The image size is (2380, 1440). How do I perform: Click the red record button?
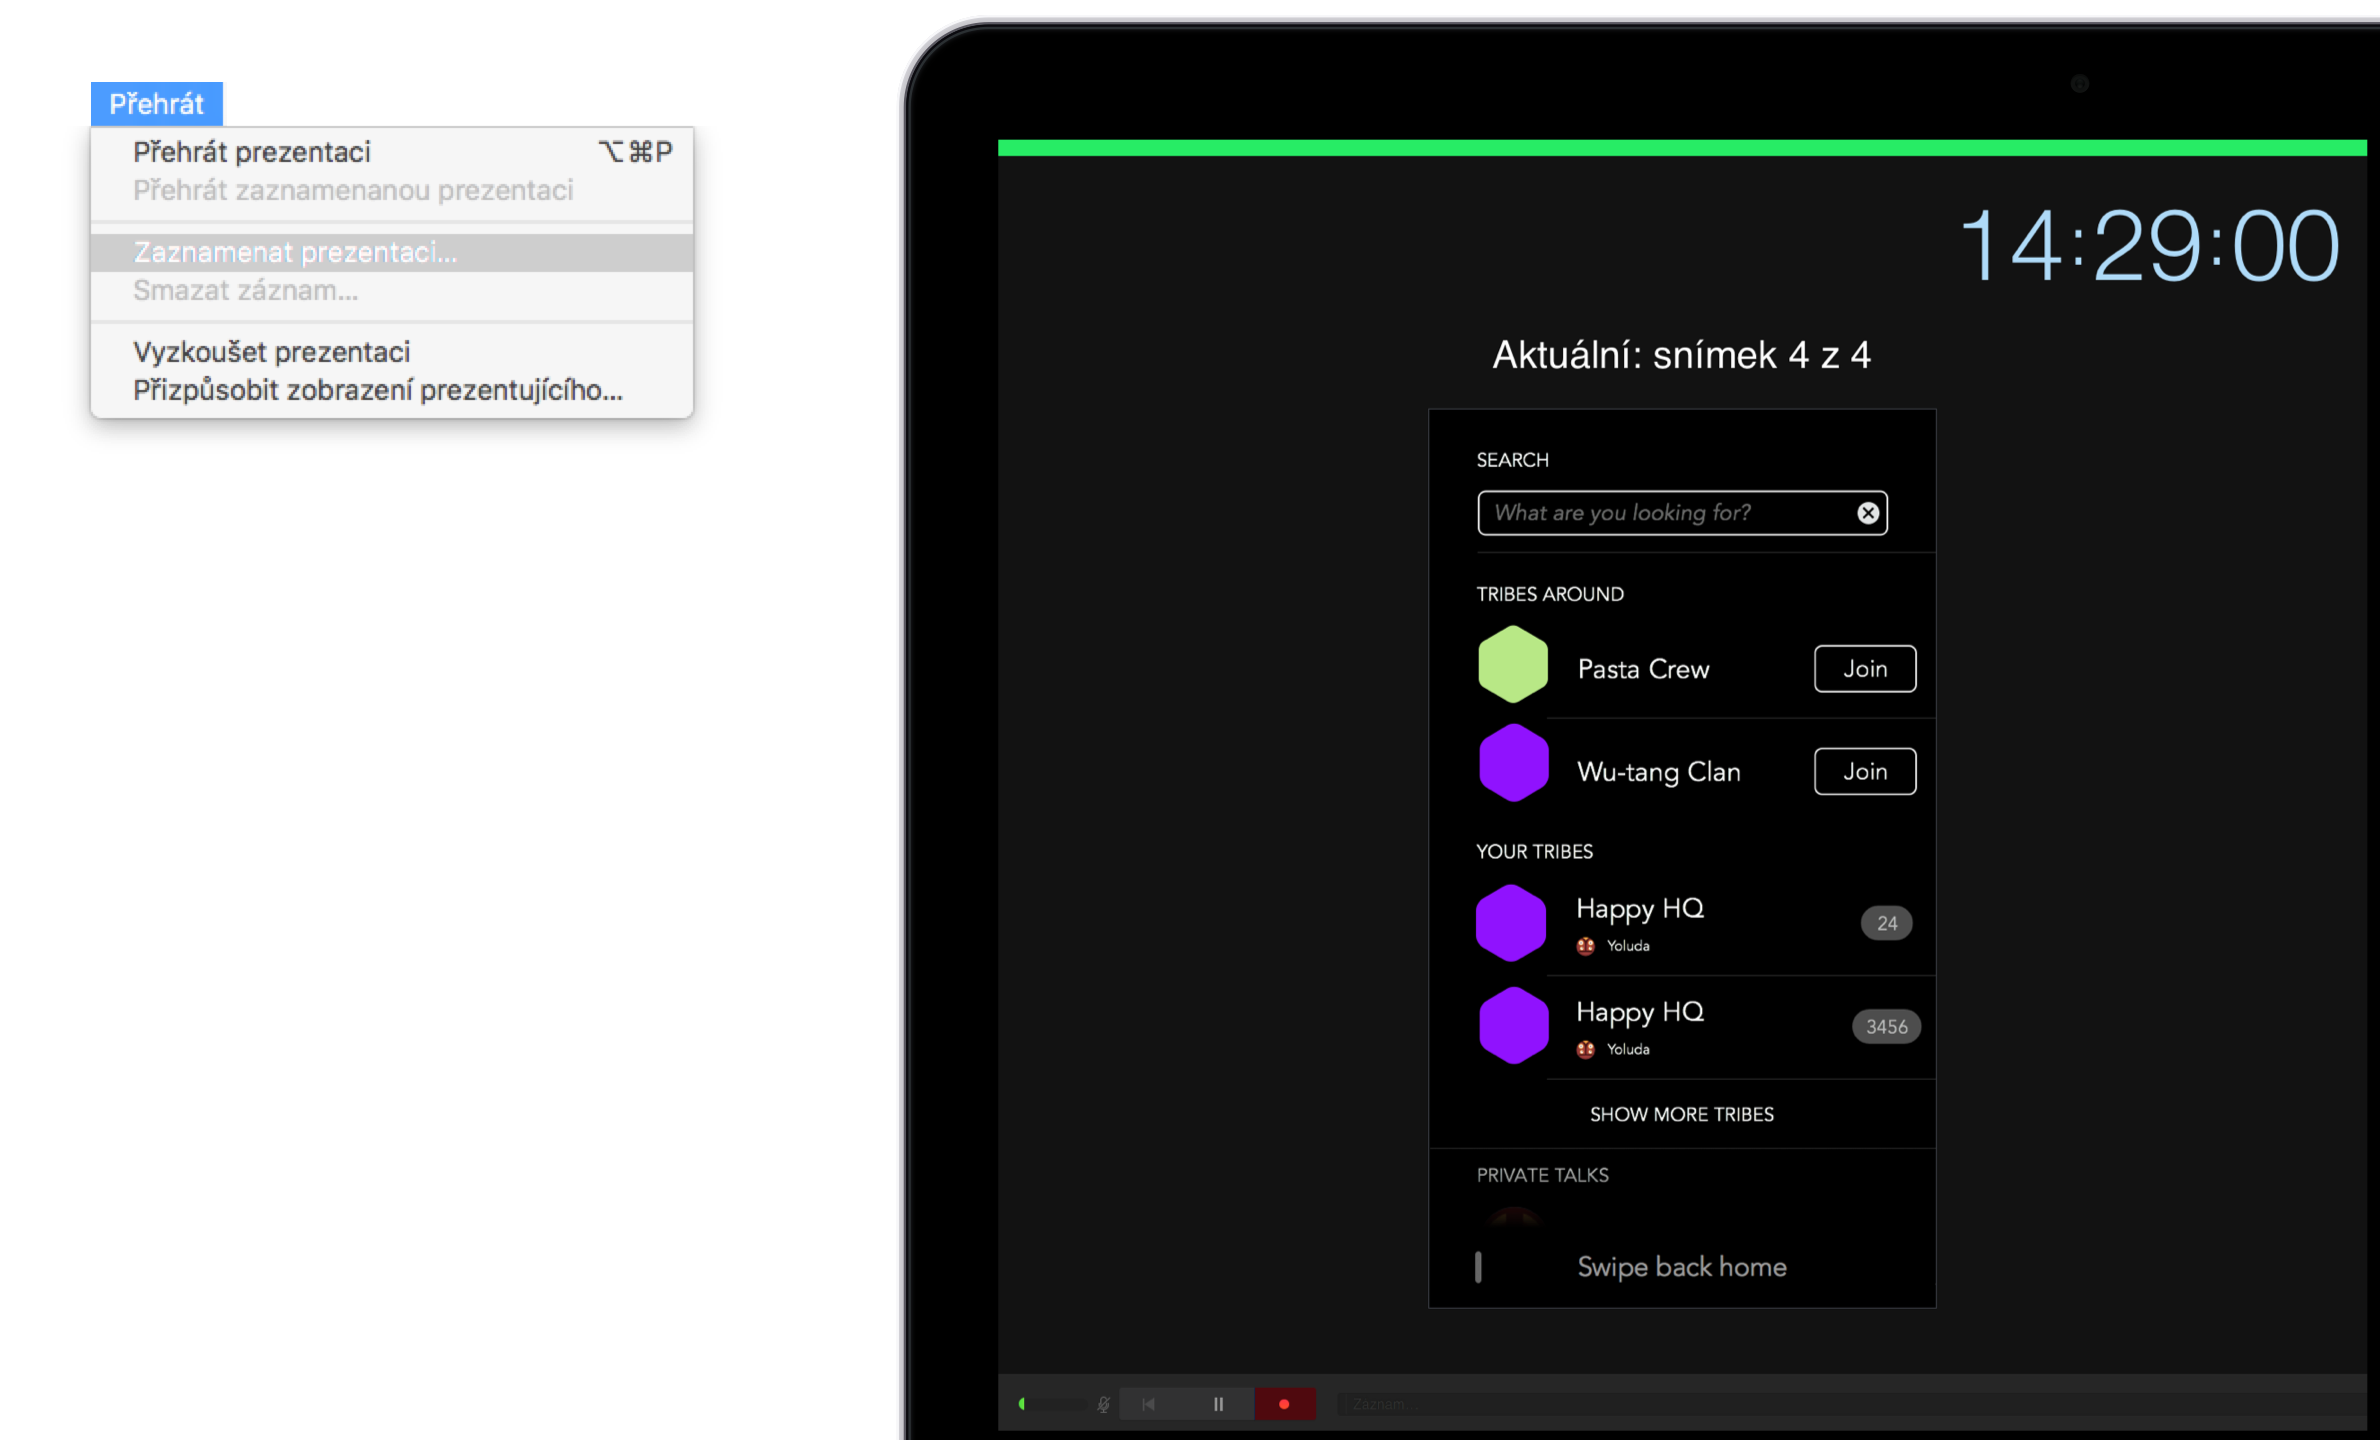click(1284, 1404)
